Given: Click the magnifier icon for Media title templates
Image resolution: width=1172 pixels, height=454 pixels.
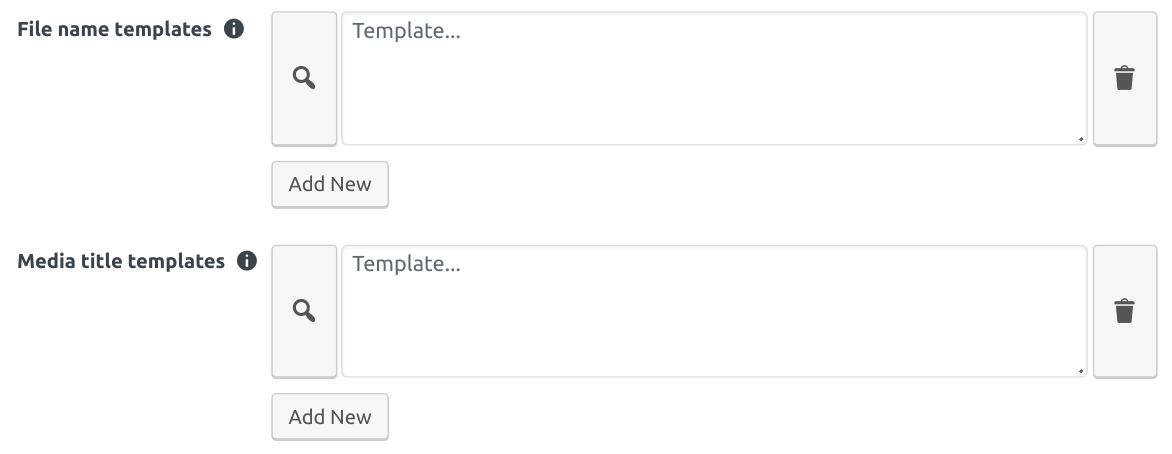Looking at the screenshot, I should coord(304,311).
